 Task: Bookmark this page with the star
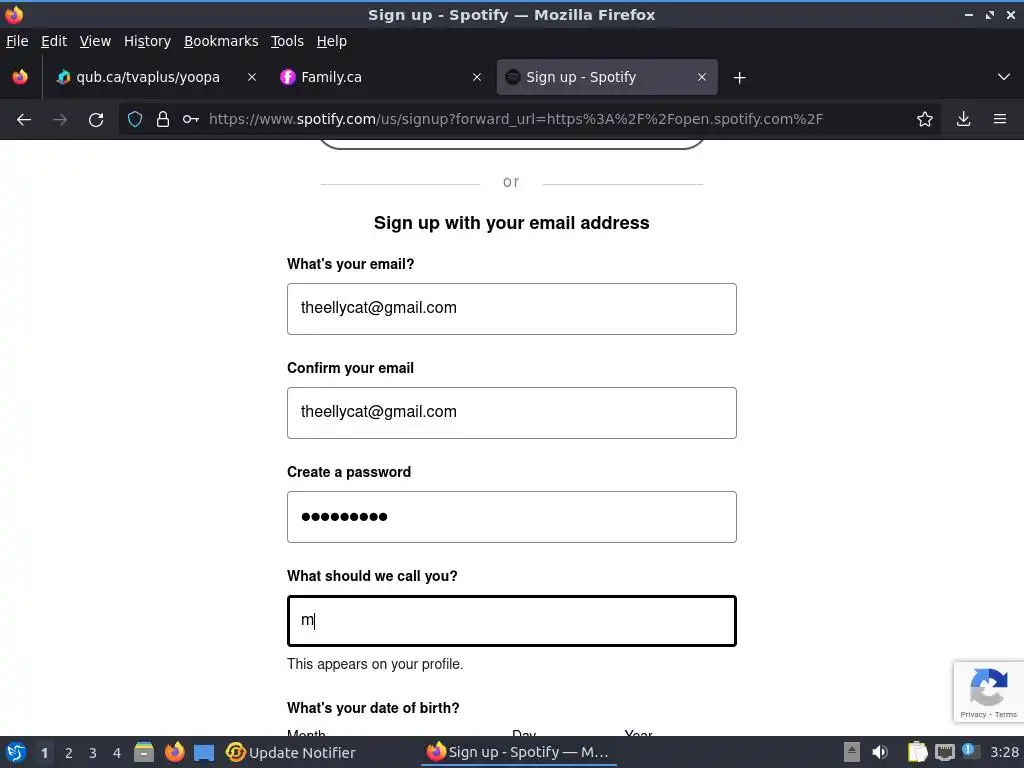click(925, 119)
